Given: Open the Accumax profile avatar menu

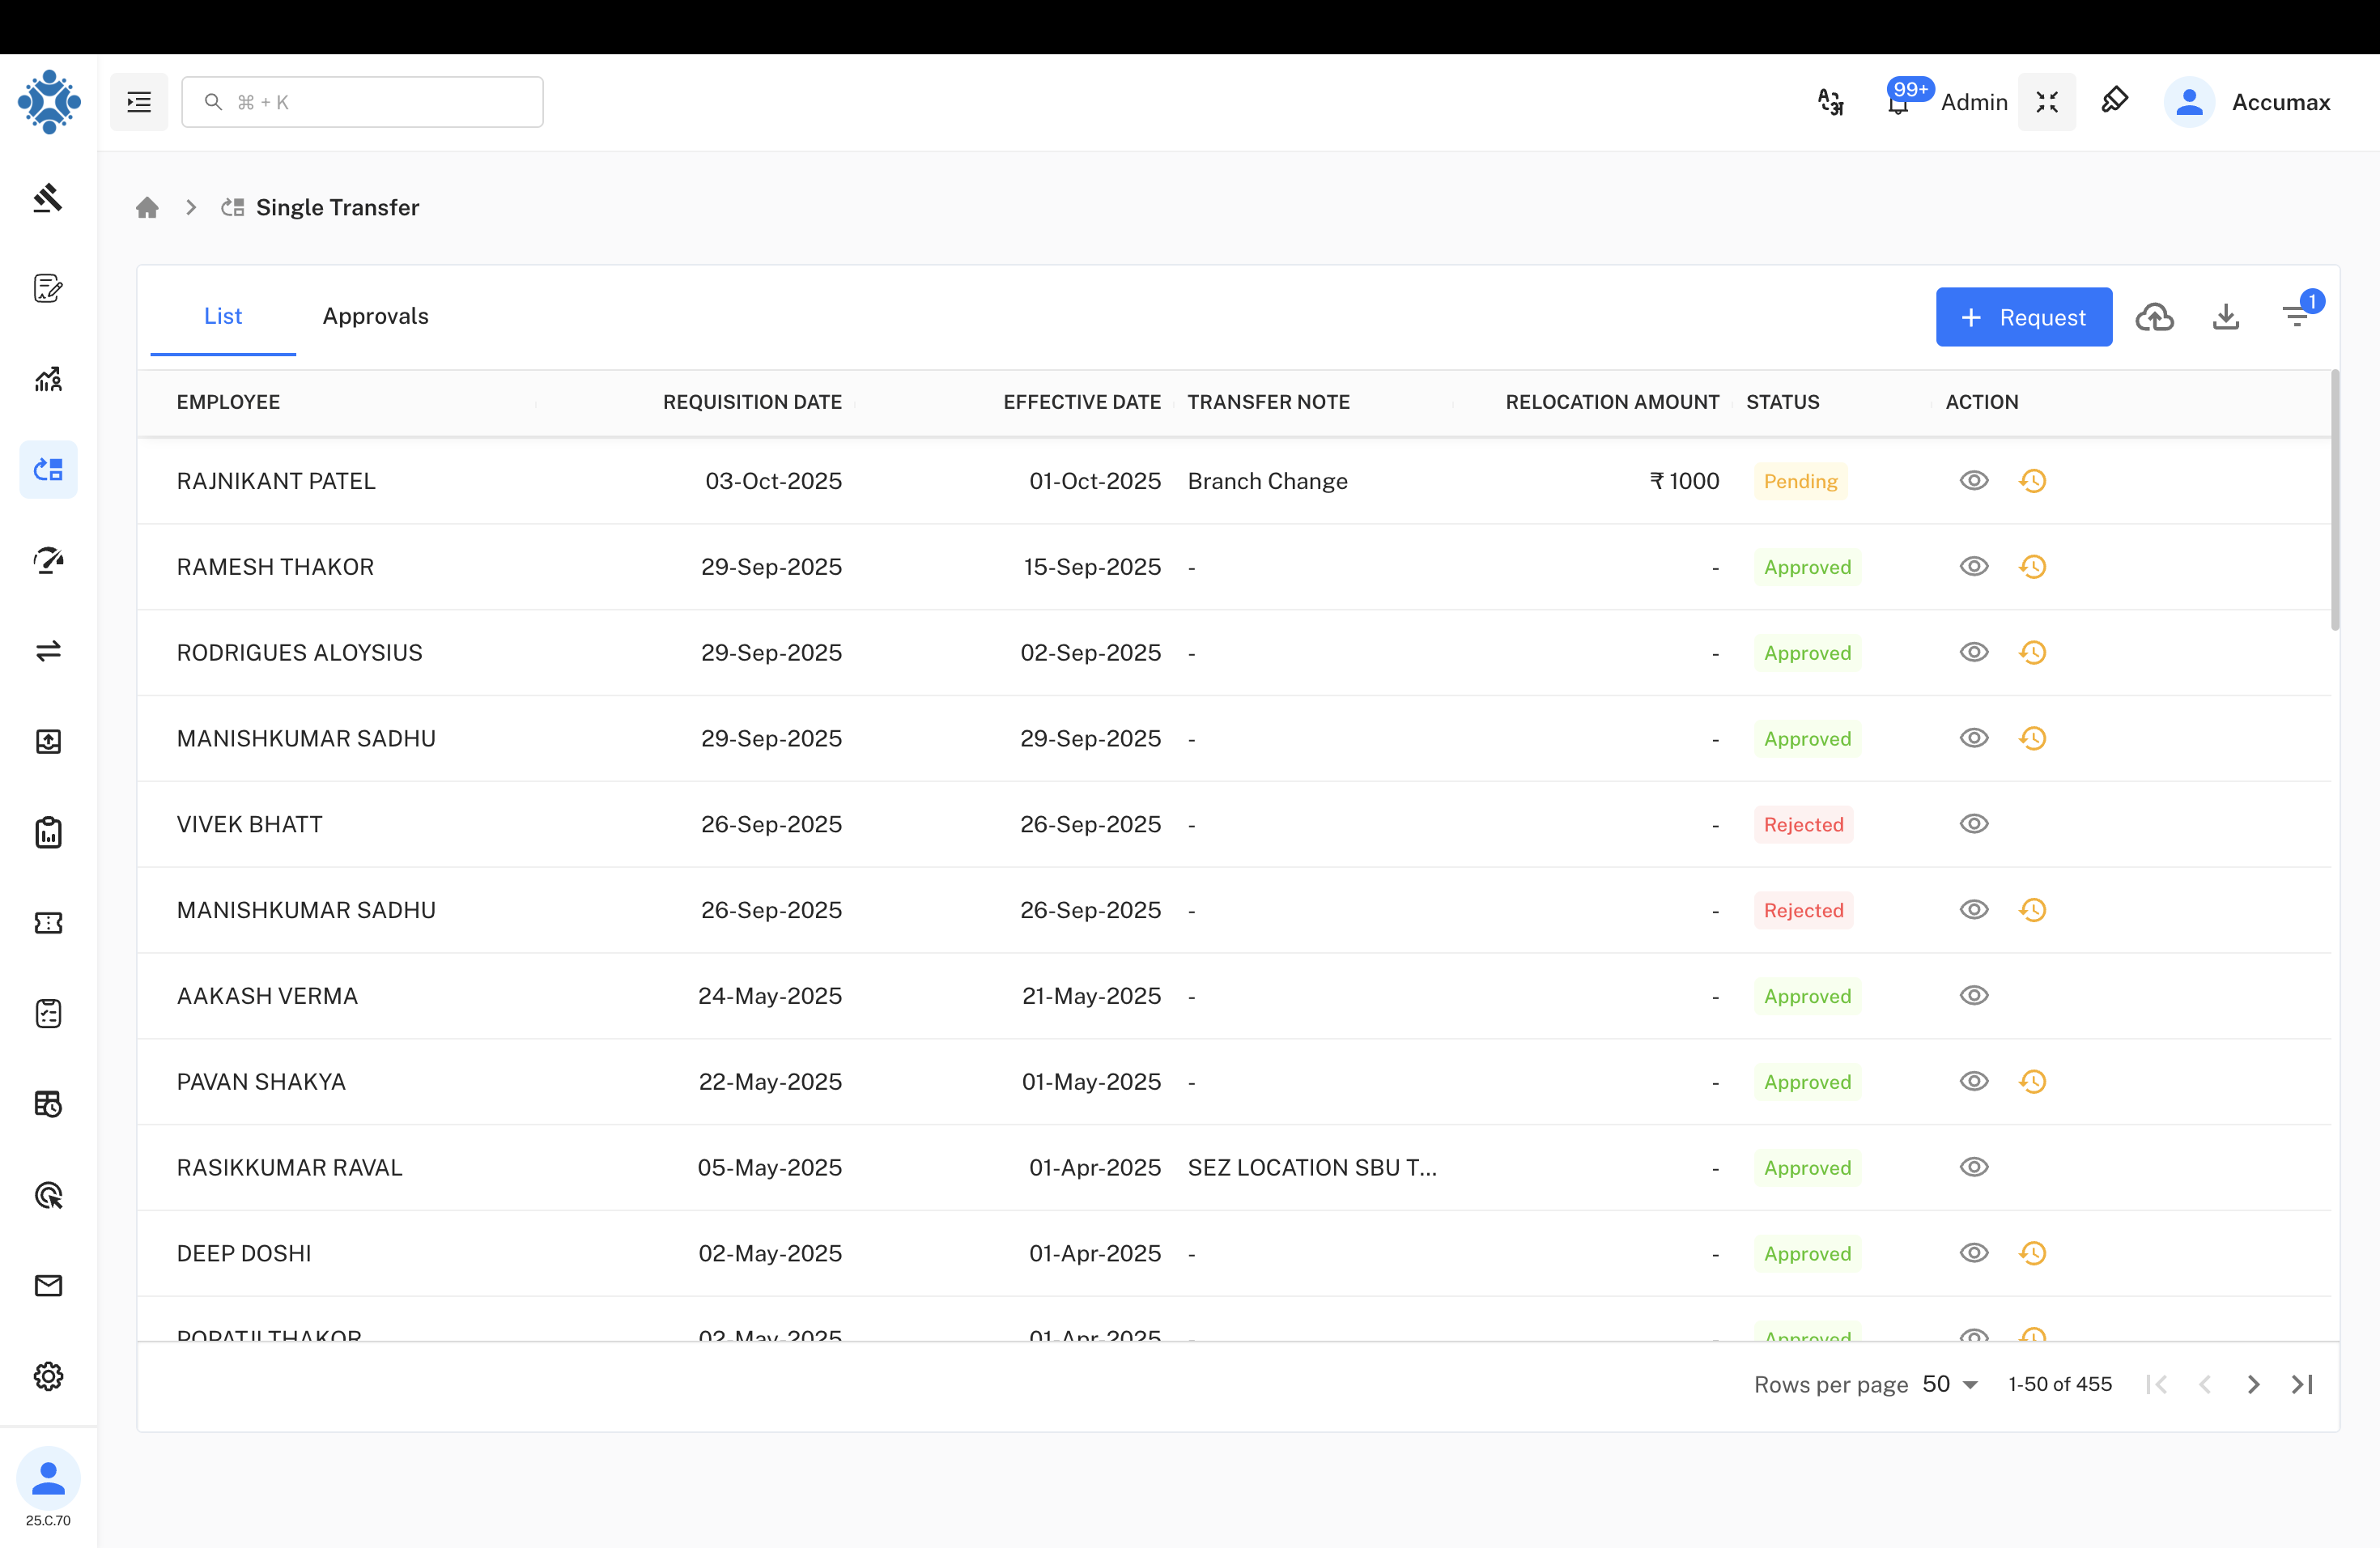Looking at the screenshot, I should [2189, 101].
